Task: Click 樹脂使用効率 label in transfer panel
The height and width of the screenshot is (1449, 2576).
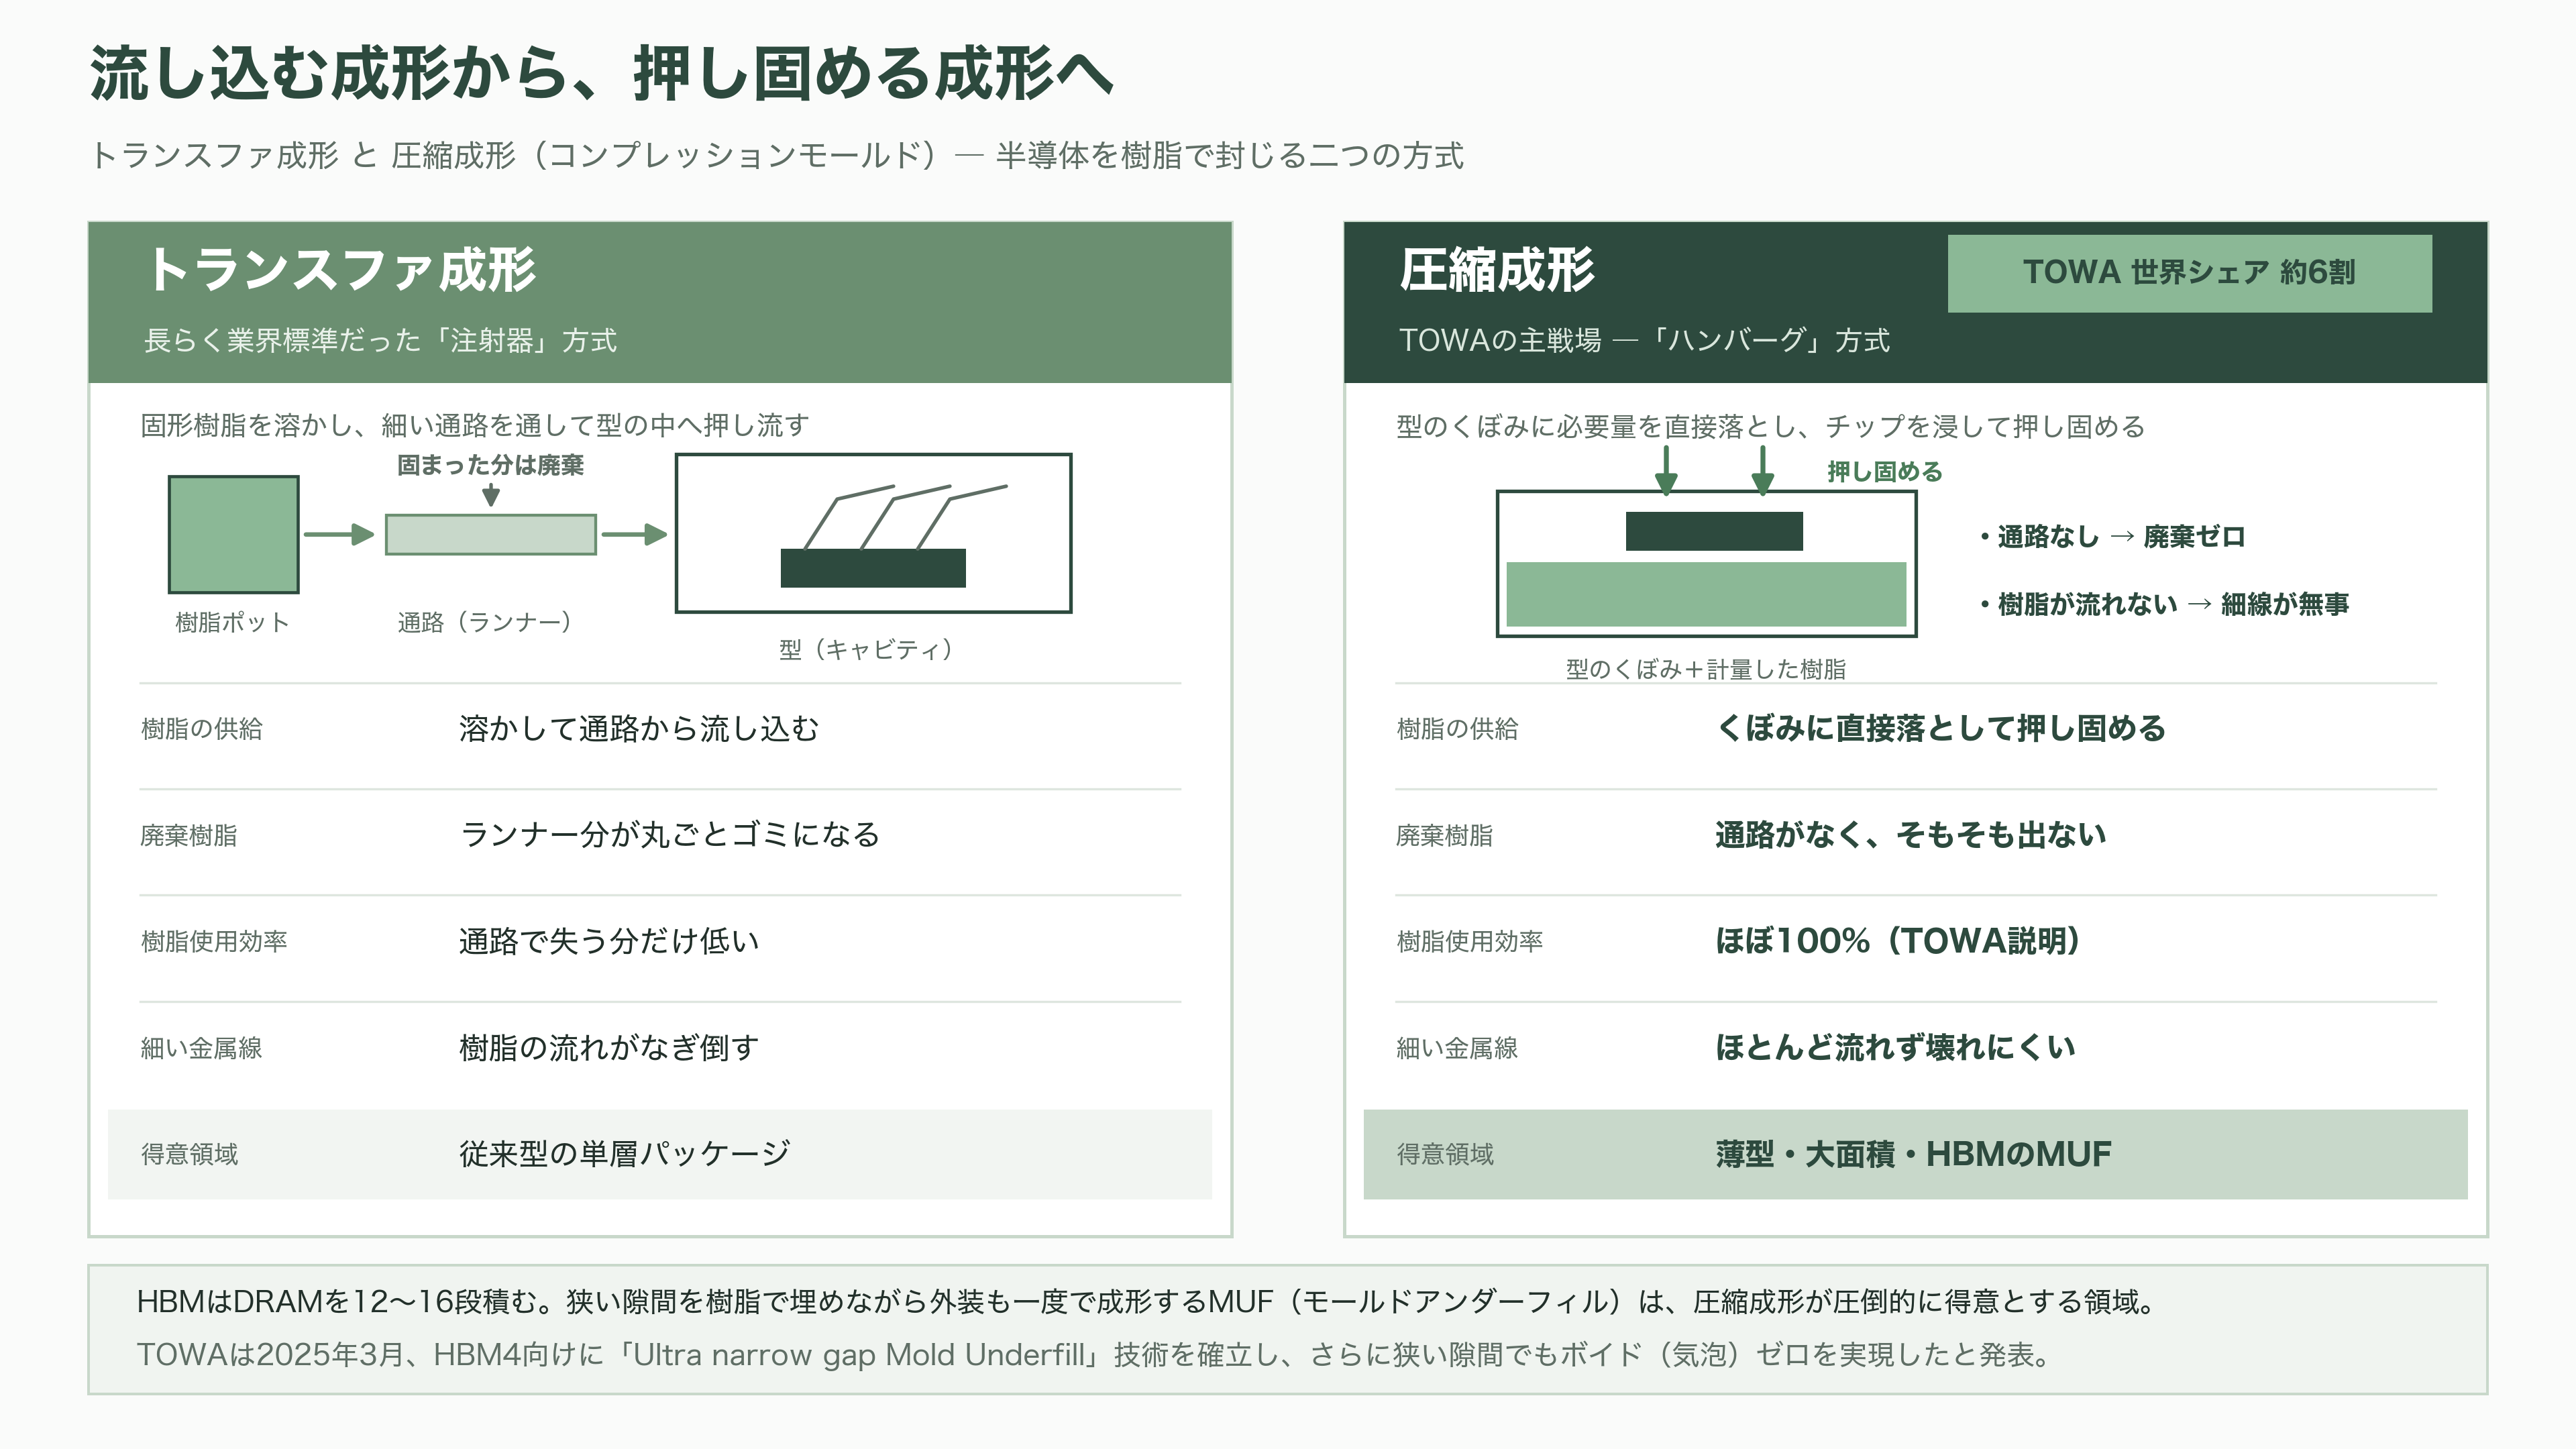Action: click(213, 941)
